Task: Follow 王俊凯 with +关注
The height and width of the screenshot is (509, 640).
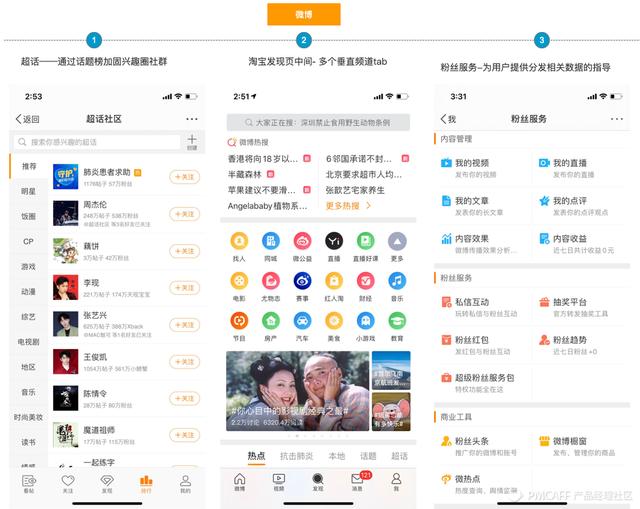Action: coord(184,362)
